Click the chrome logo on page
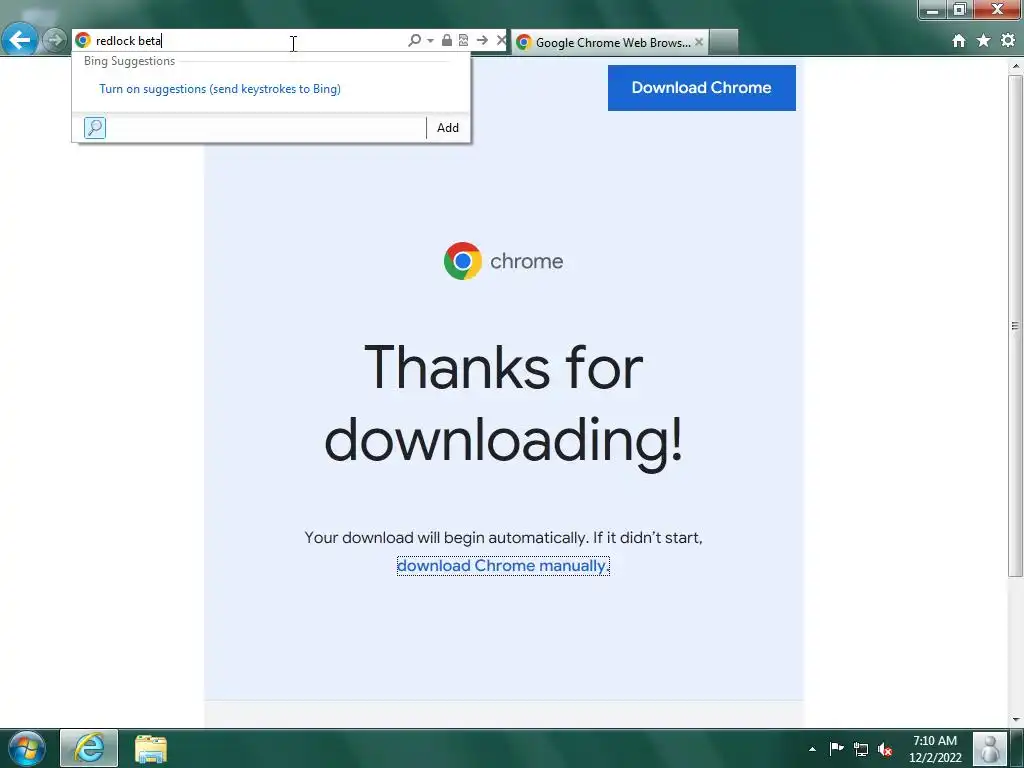Viewport: 1024px width, 768px height. point(503,261)
